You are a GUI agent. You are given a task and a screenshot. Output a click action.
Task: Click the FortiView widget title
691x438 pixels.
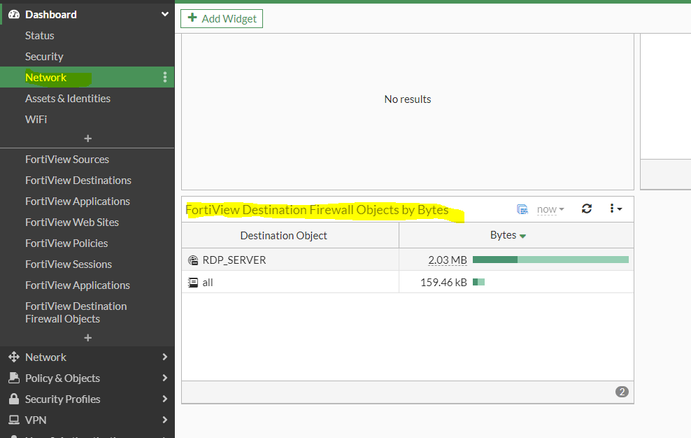coord(317,210)
